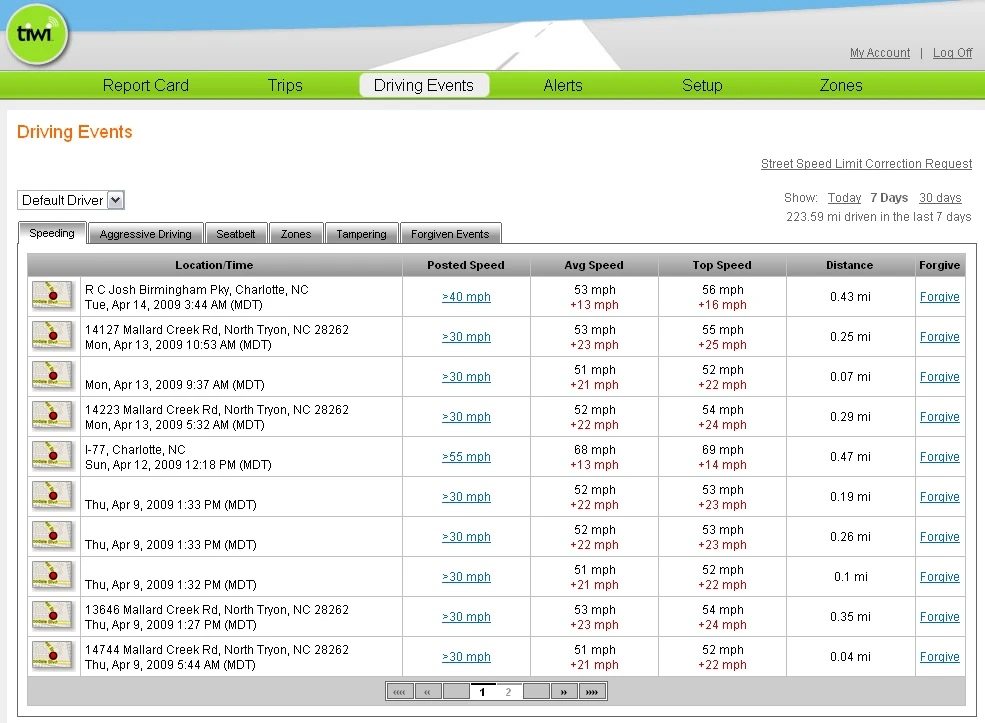985x723 pixels.
Task: Open the Setup menu
Action: point(702,85)
